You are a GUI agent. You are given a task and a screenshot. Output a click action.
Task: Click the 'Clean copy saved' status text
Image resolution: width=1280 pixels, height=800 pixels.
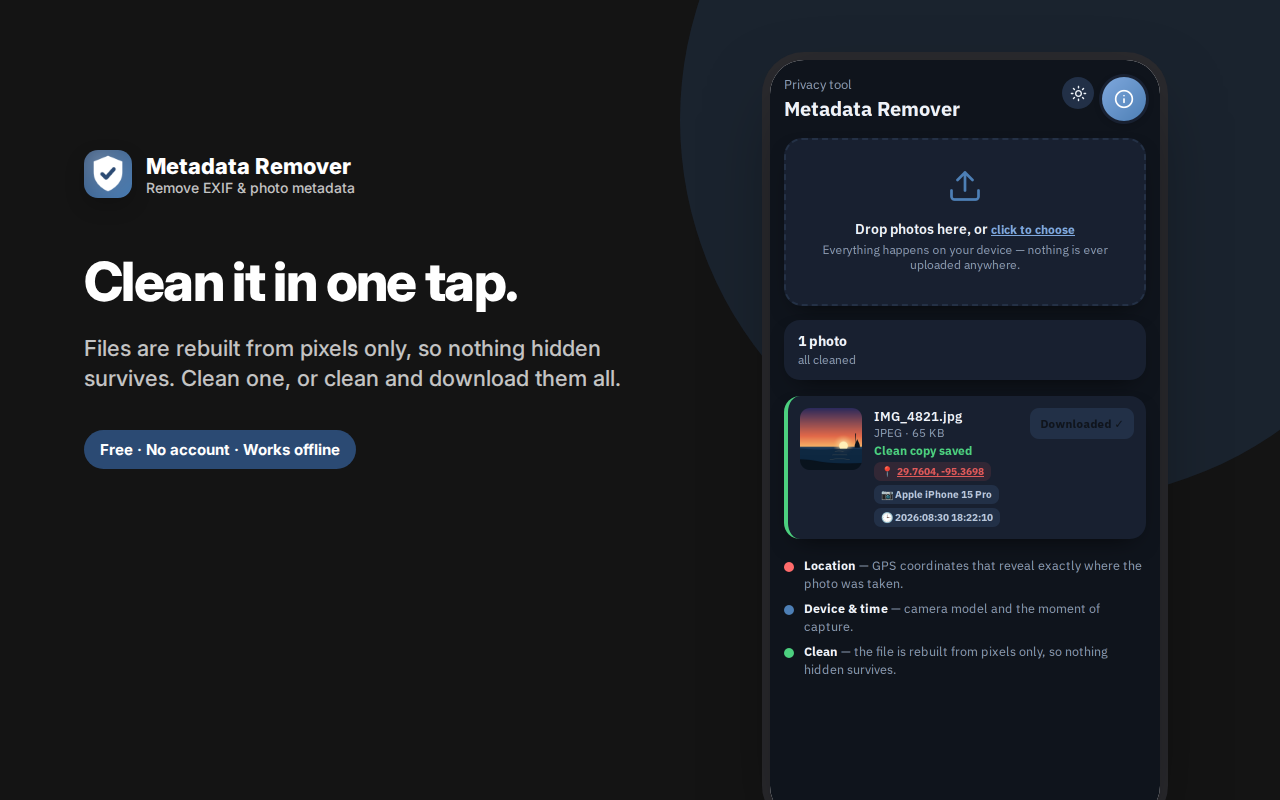[x=923, y=451]
